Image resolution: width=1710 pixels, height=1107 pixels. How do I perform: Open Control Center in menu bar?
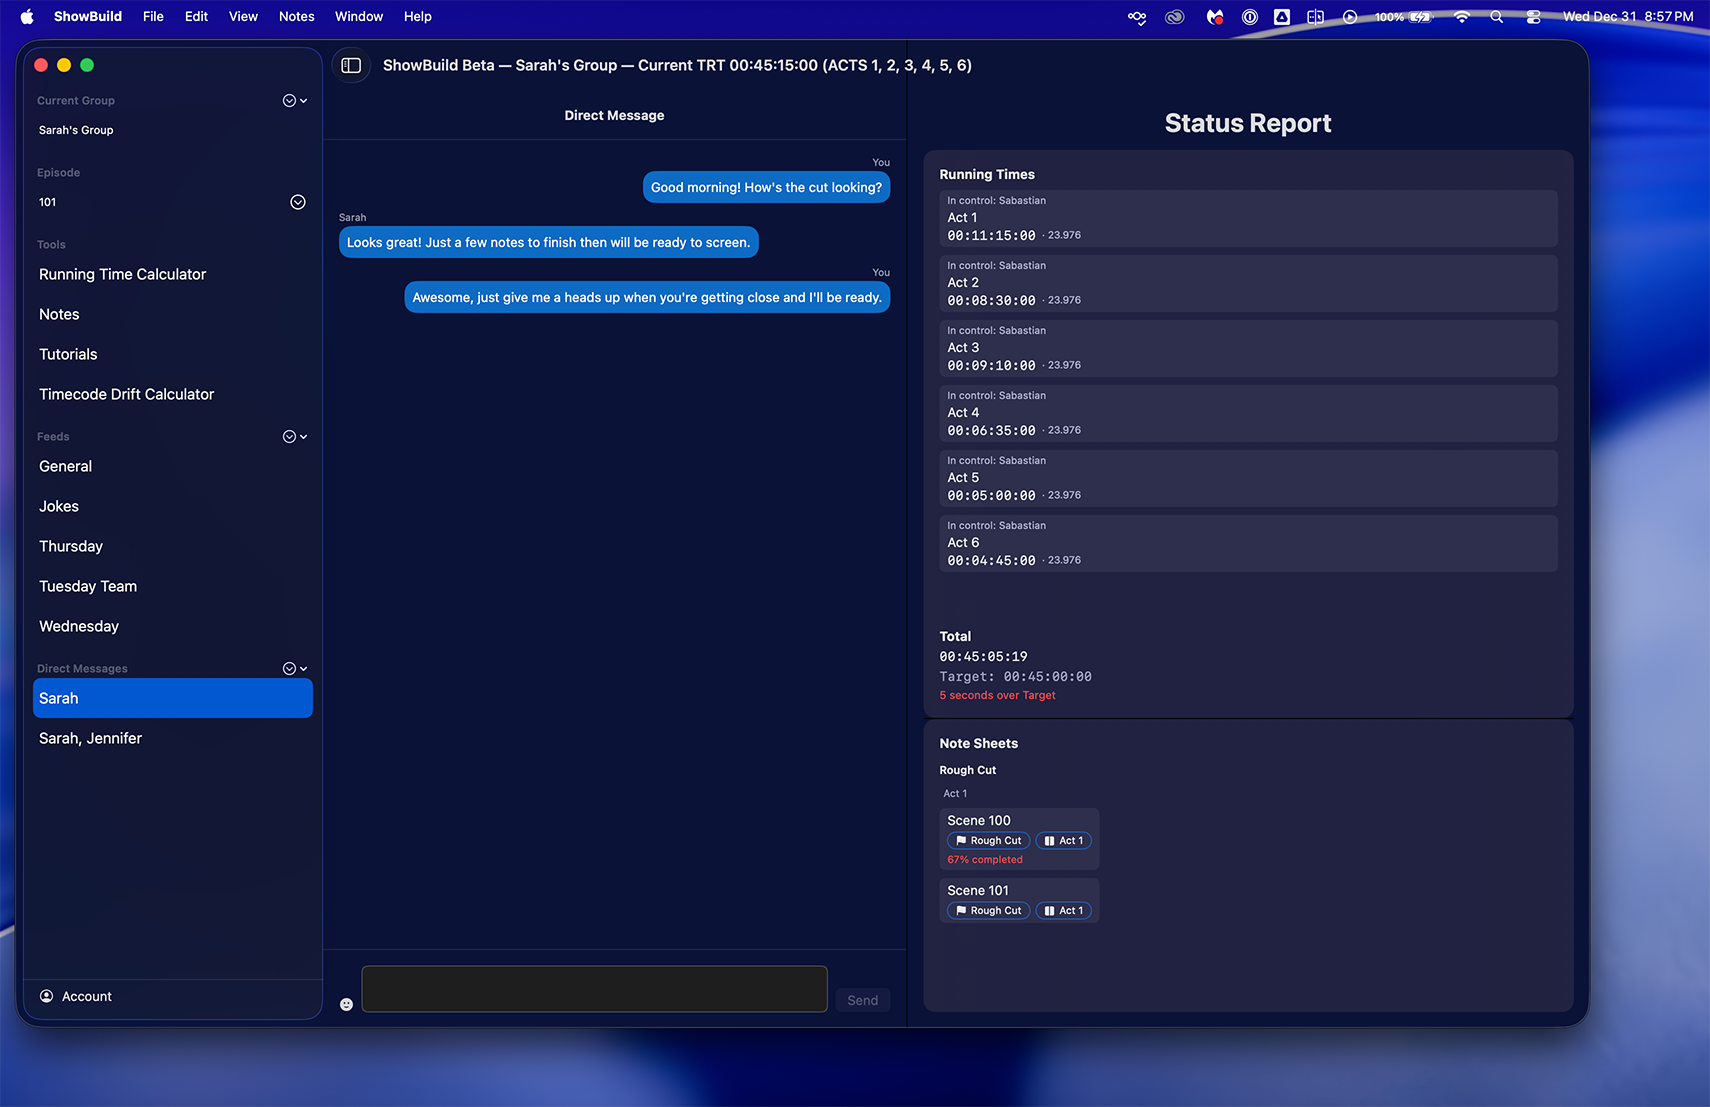(x=1533, y=17)
